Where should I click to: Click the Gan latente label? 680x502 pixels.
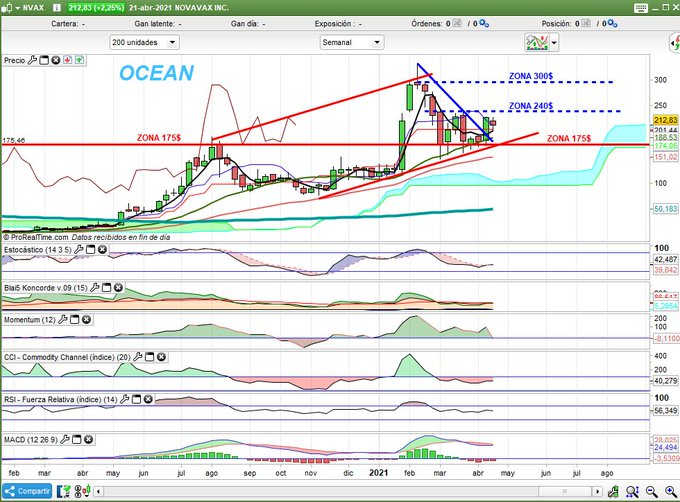point(154,24)
